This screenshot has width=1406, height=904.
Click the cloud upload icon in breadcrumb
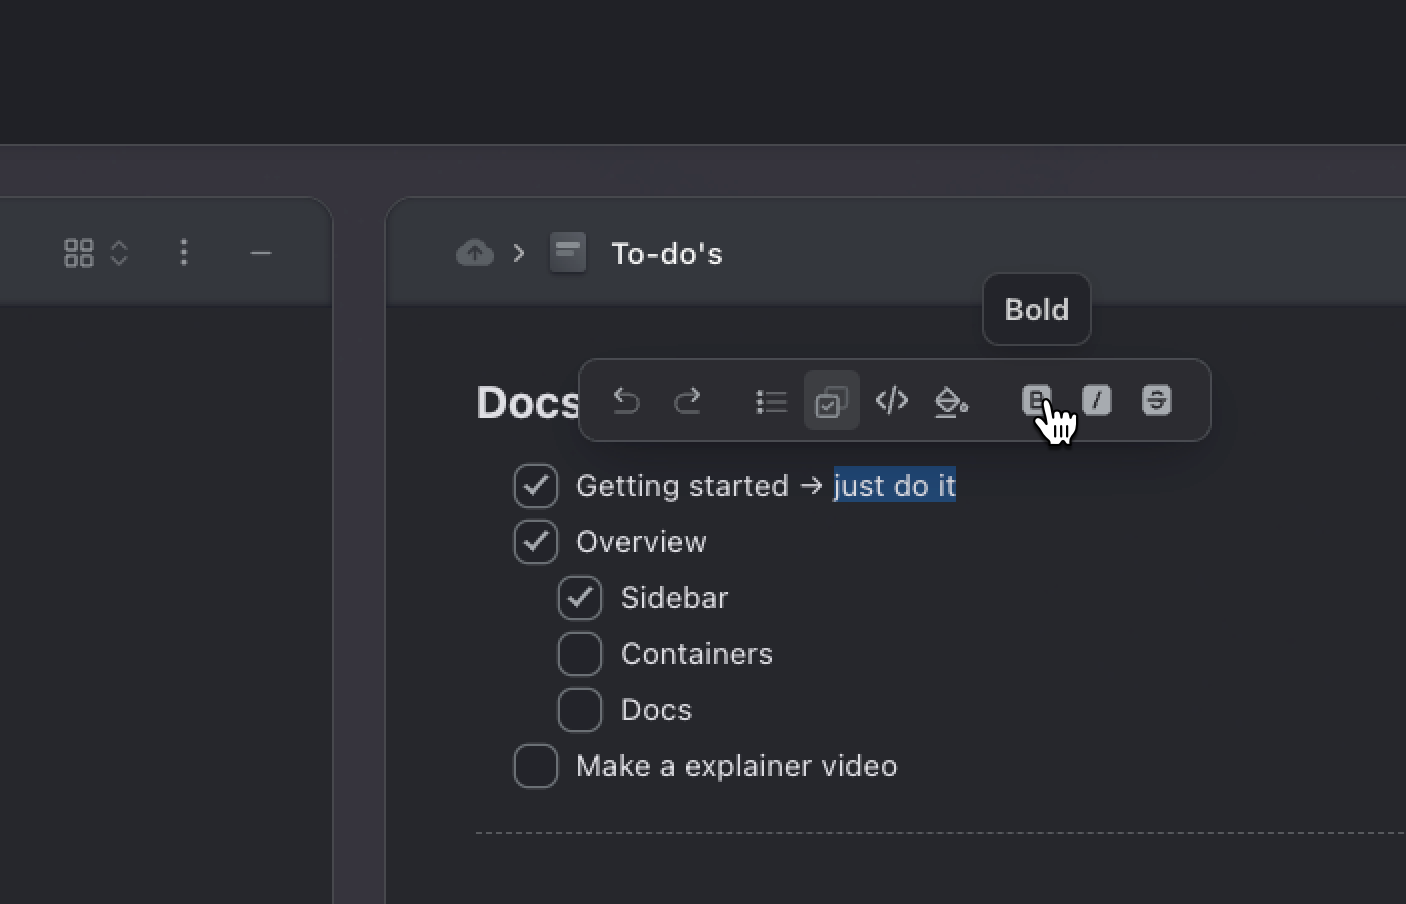pyautogui.click(x=475, y=253)
